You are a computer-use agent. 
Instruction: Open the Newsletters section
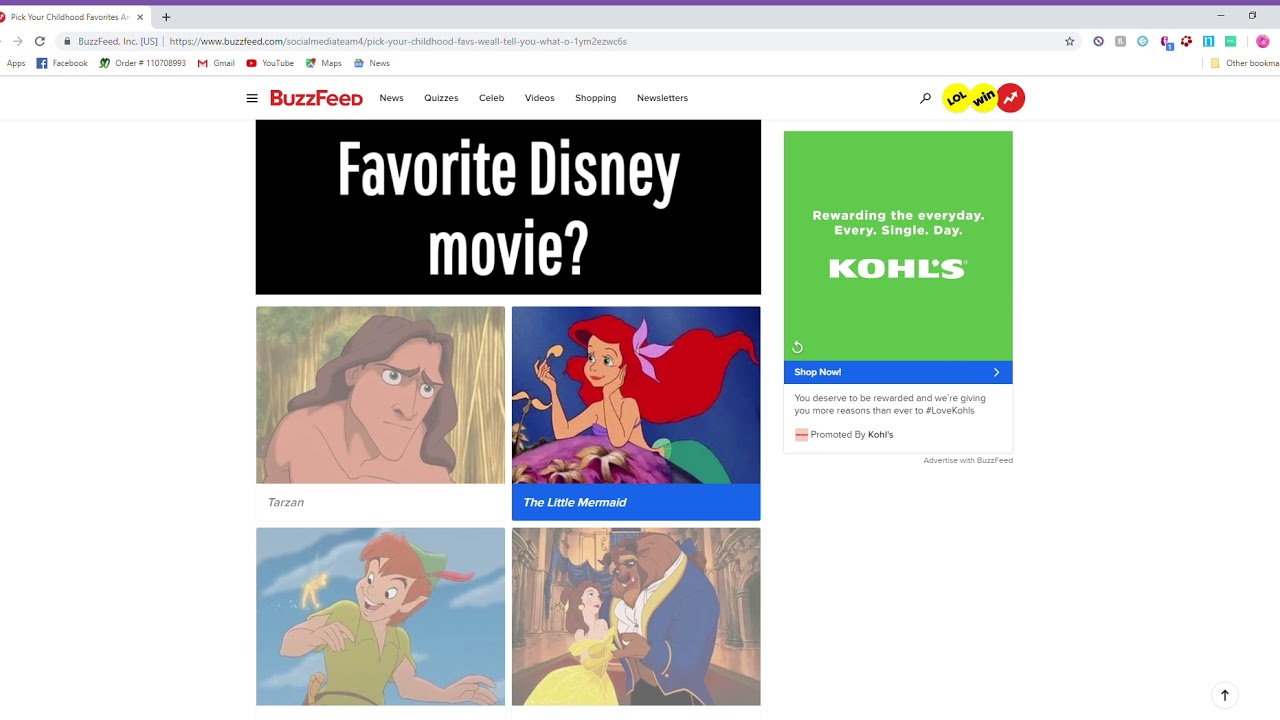(662, 98)
